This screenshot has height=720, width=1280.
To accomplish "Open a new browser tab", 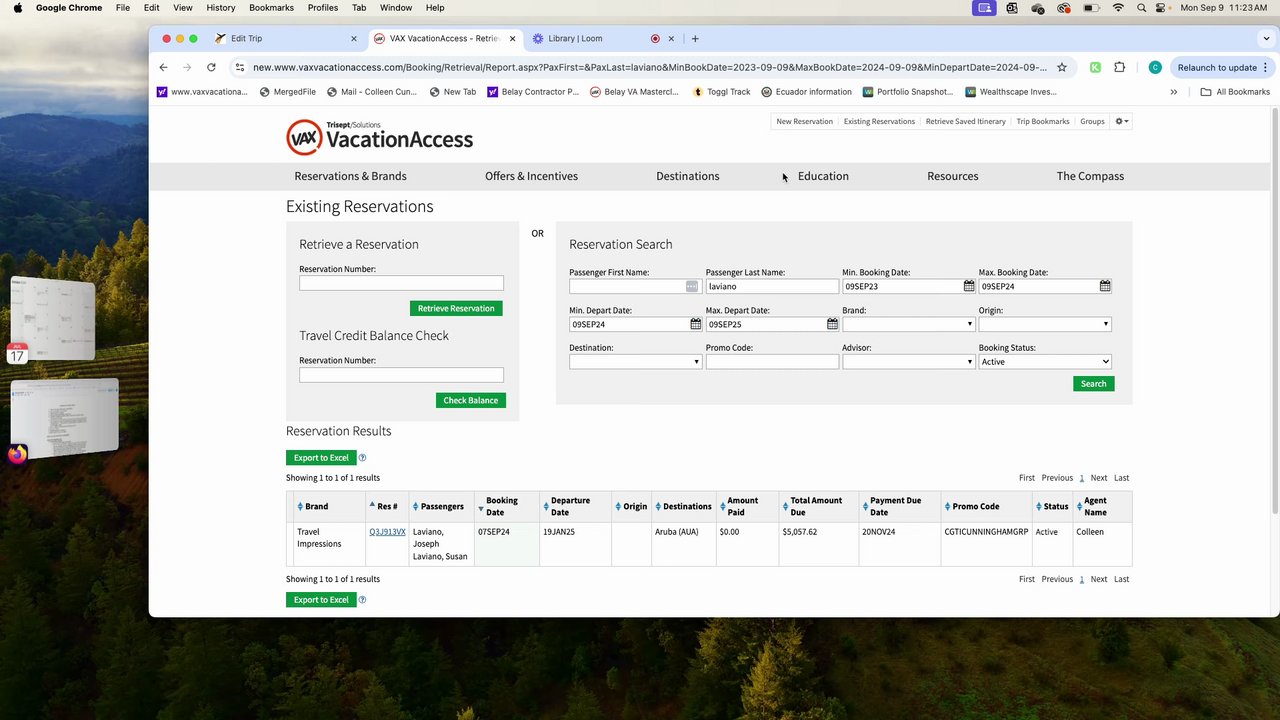I will (x=695, y=38).
